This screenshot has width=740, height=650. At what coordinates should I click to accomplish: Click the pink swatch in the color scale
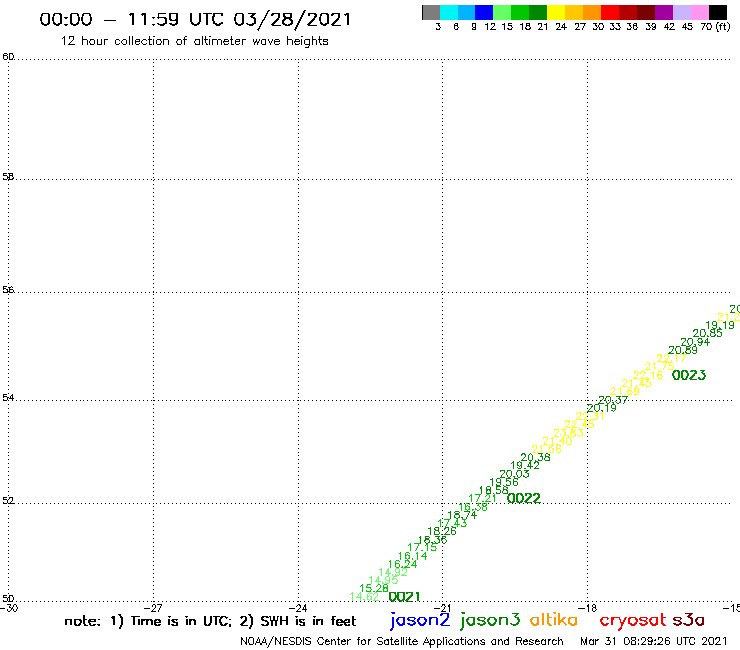(x=699, y=12)
